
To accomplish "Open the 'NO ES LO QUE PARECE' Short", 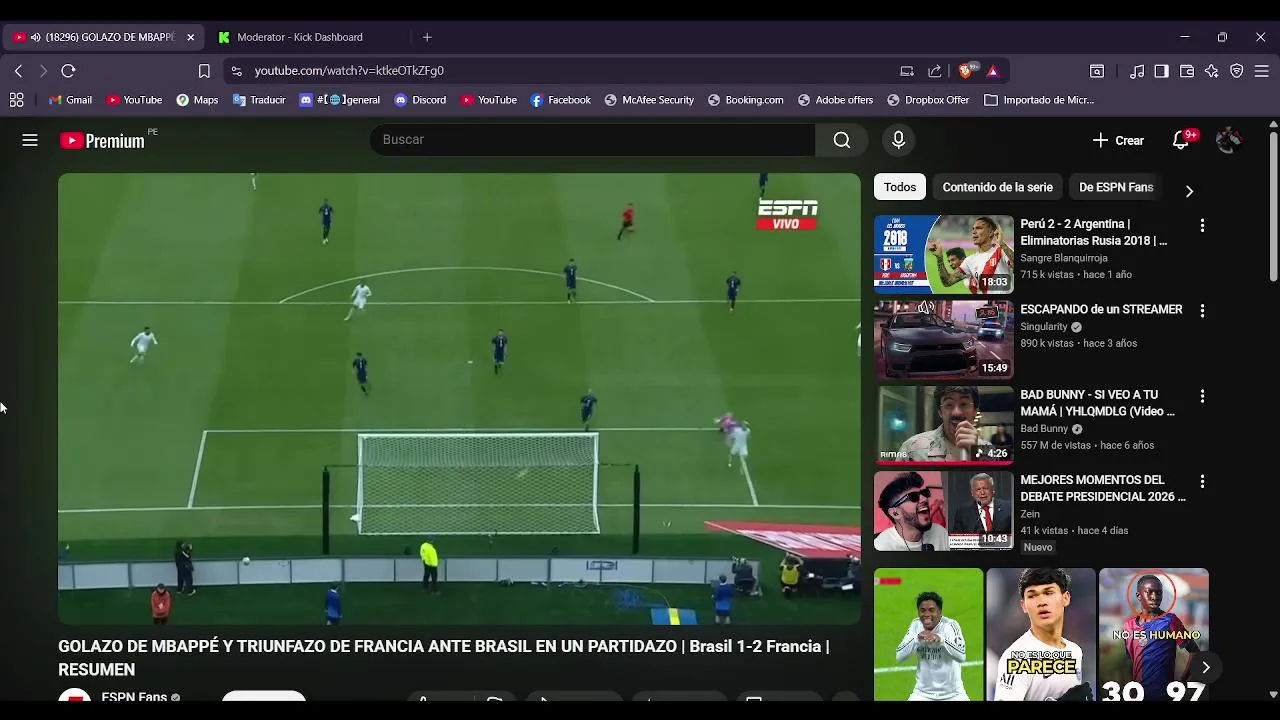I will [1041, 635].
